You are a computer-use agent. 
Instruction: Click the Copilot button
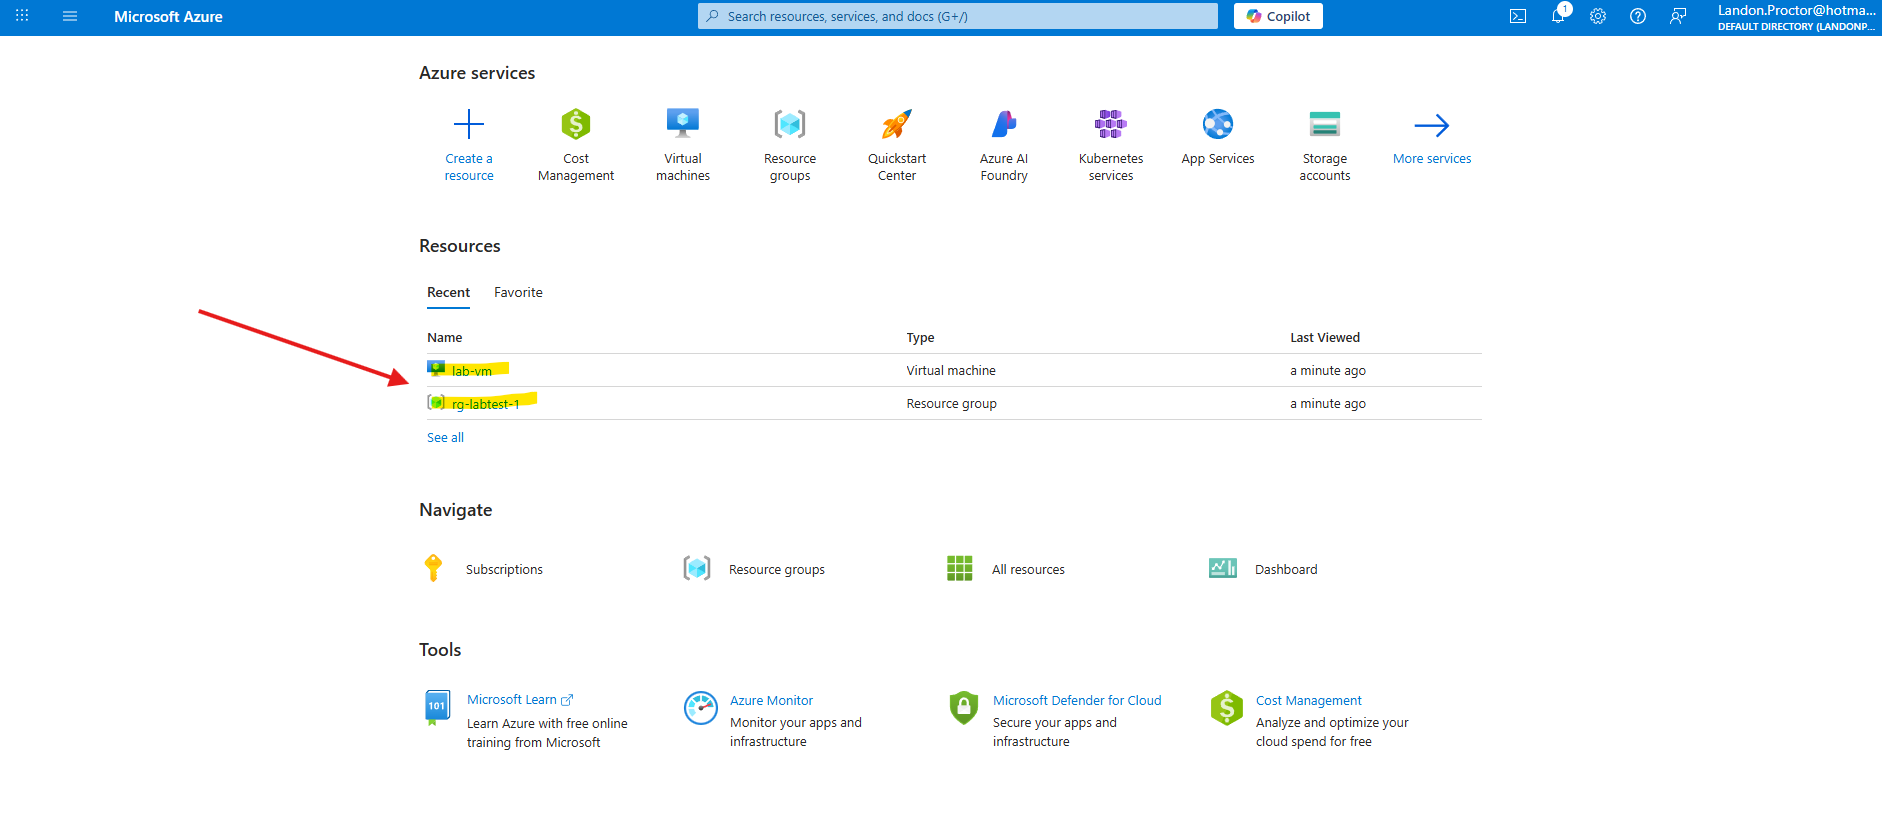click(1278, 16)
